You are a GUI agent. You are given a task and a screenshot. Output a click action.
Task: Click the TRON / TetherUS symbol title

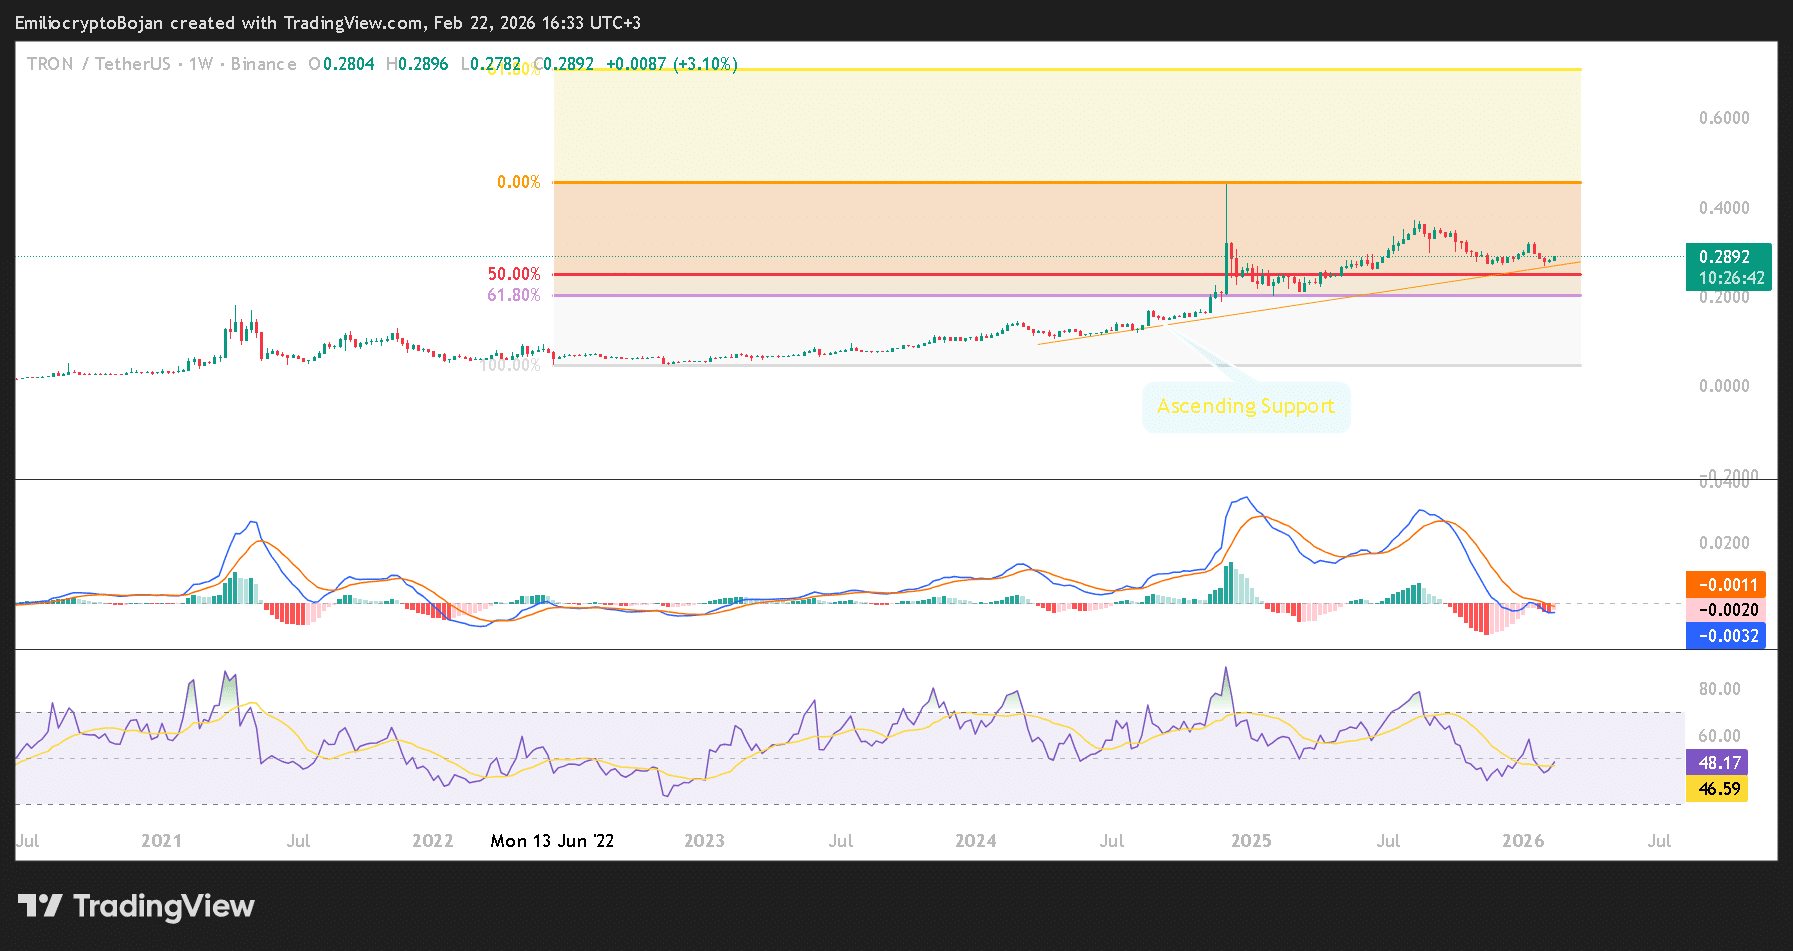click(98, 64)
